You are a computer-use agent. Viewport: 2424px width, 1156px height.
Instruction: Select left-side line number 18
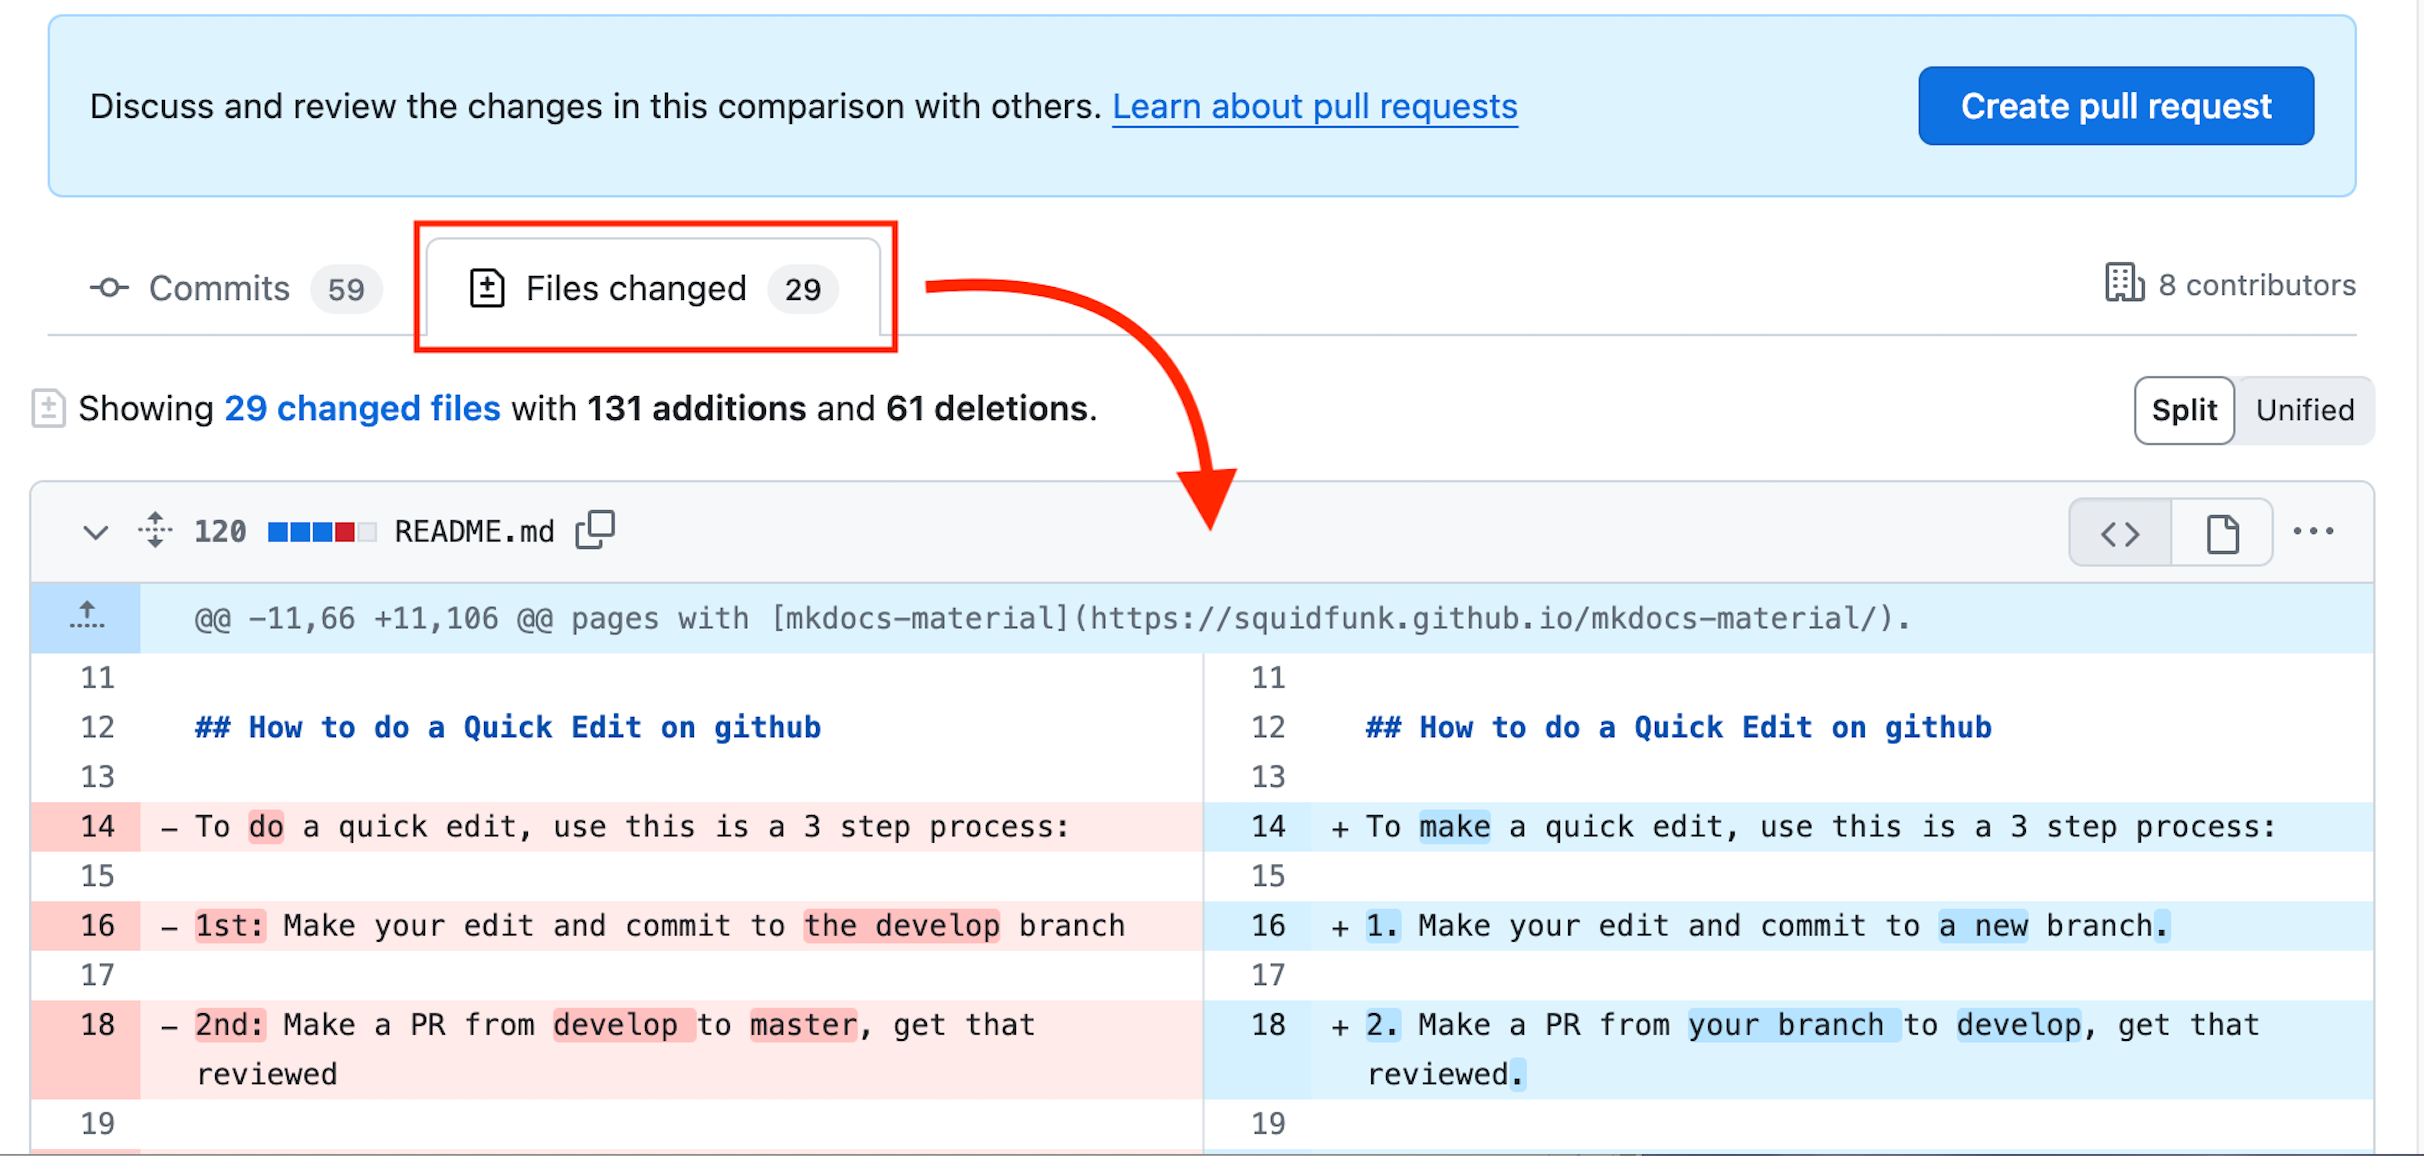coord(86,1049)
